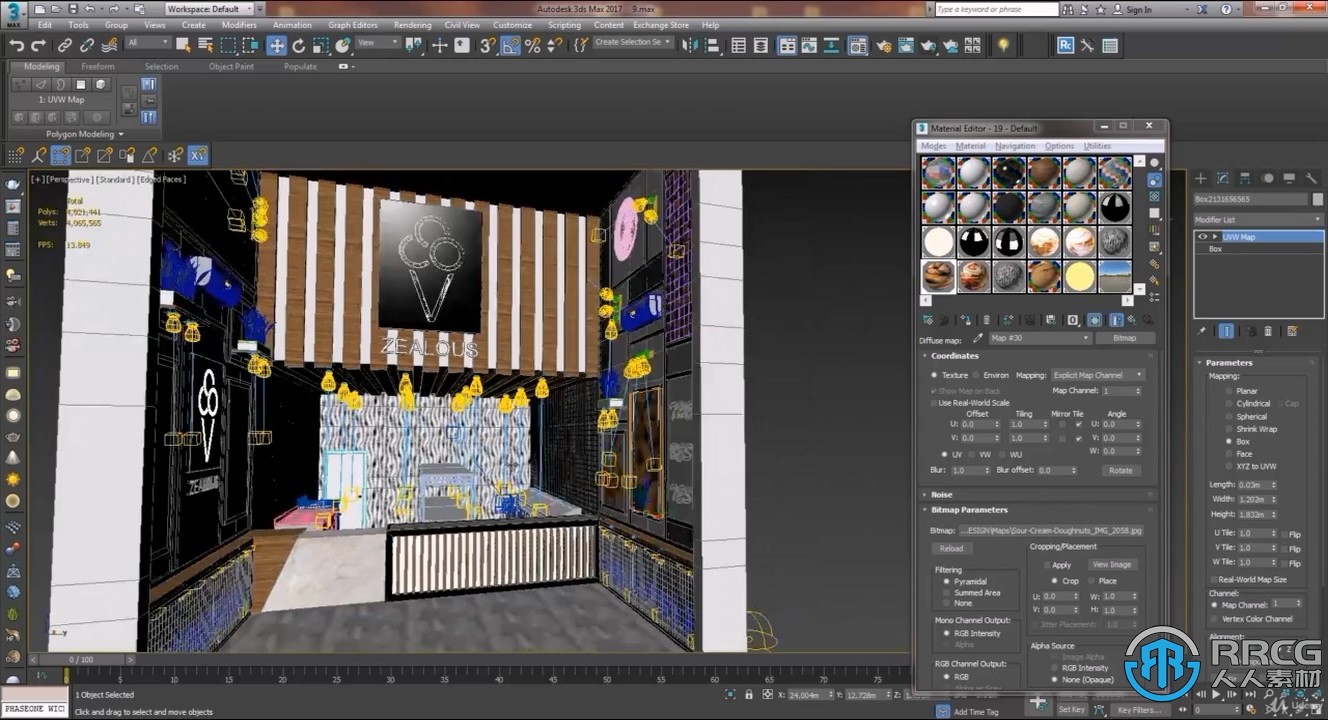
Task: Click the Rotate button
Action: pos(1120,470)
